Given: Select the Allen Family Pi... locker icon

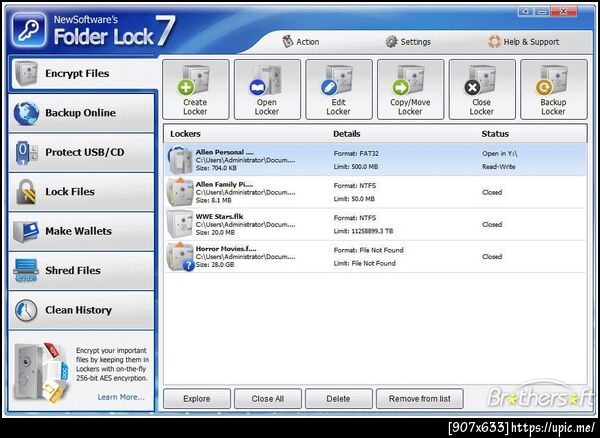Looking at the screenshot, I should pos(179,192).
